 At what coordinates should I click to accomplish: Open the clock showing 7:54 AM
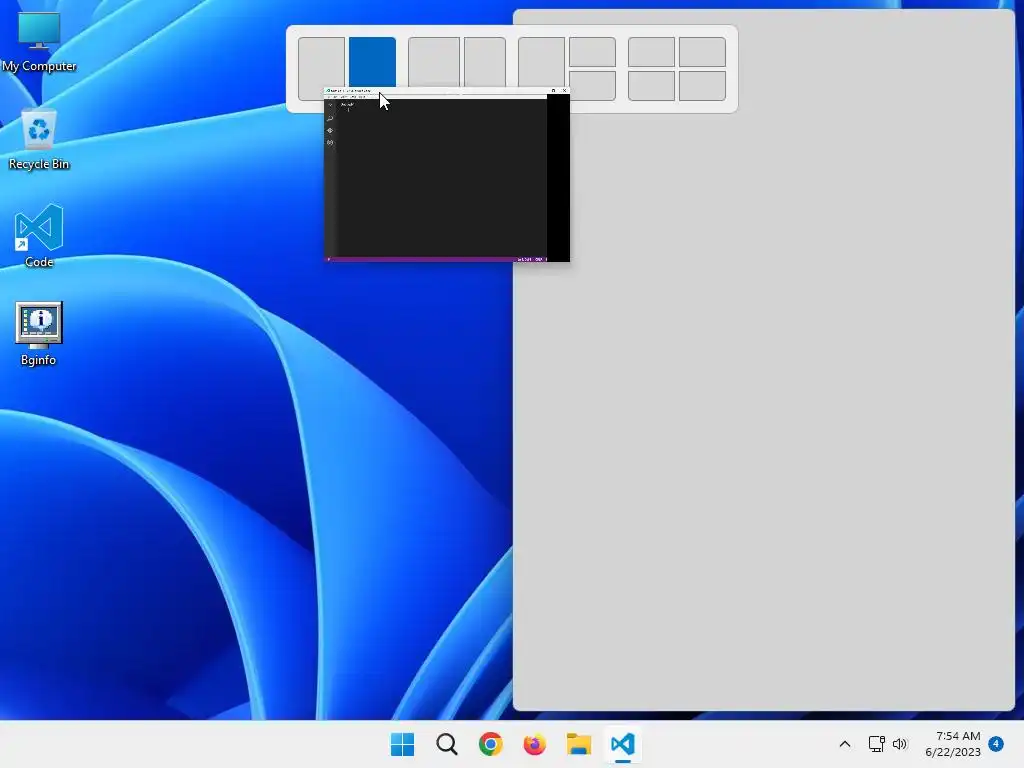pyautogui.click(x=953, y=744)
